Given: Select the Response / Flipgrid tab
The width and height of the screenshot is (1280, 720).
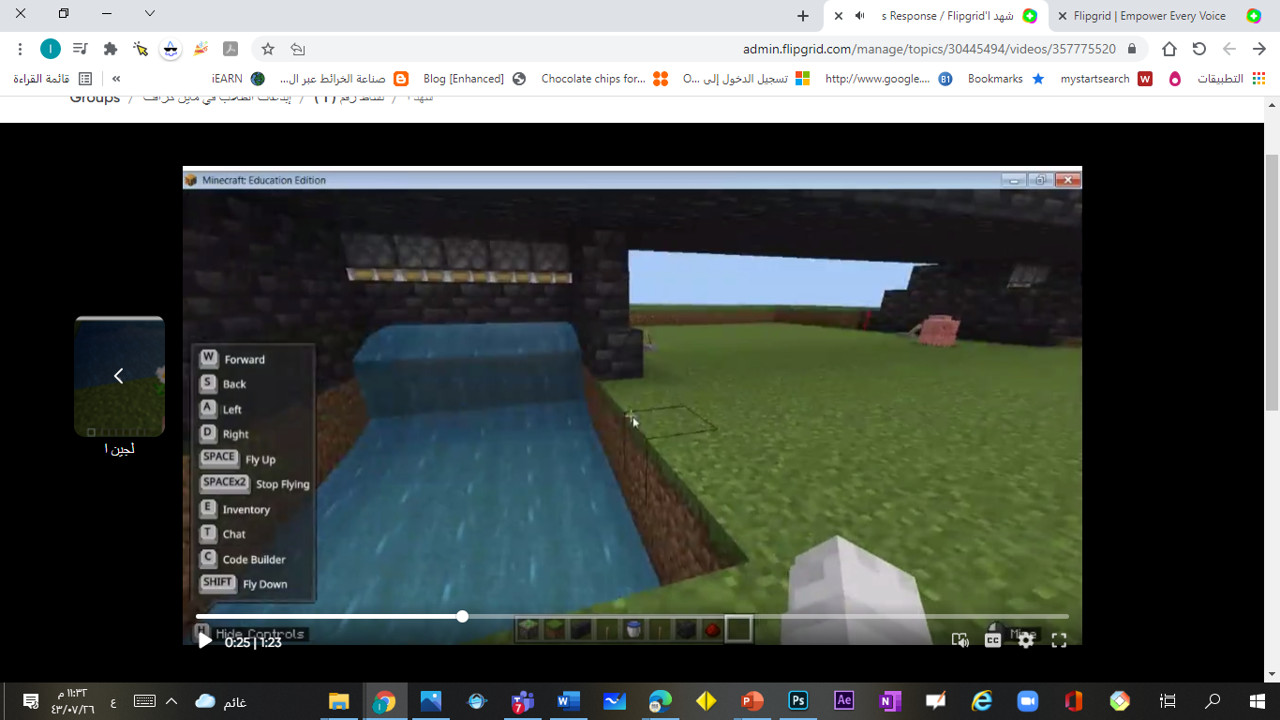Looking at the screenshot, I should tap(936, 15).
